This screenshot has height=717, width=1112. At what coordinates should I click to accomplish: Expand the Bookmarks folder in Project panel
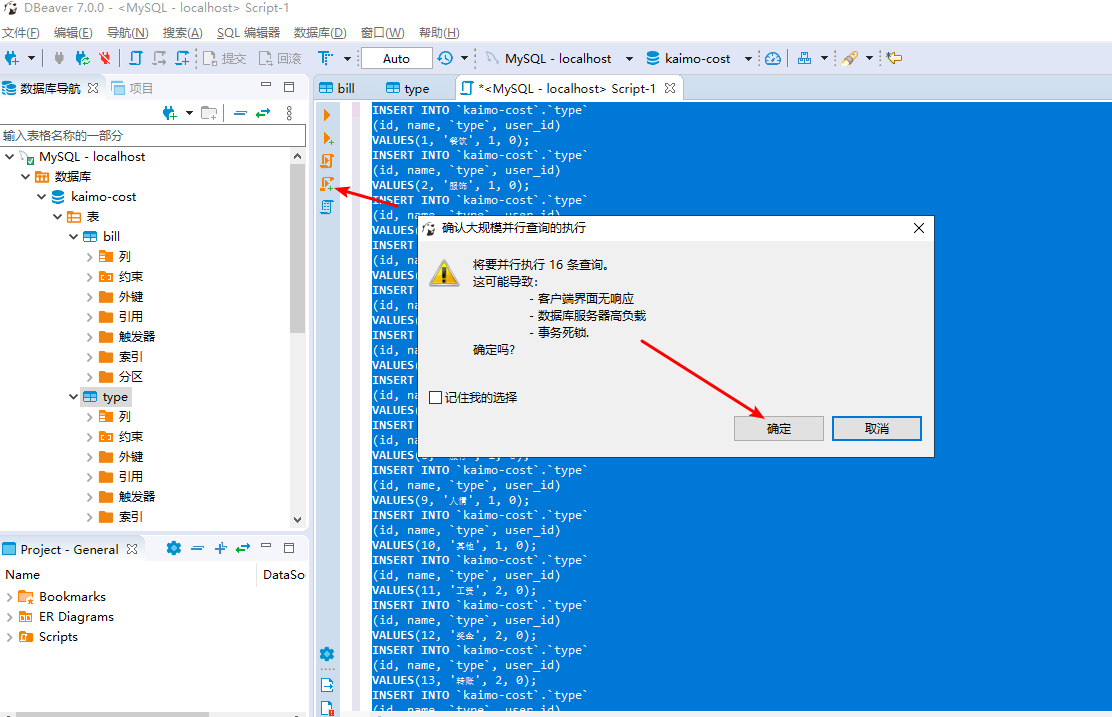pos(9,597)
